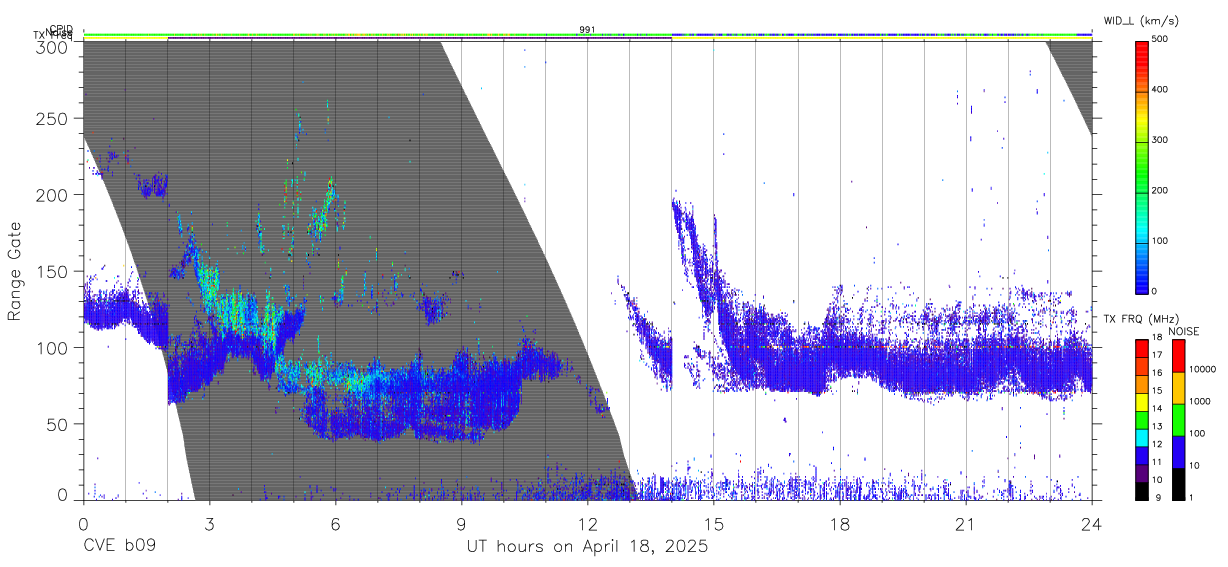The width and height of the screenshot is (1228, 567).
Task: Click the 250 tick on the Range Gate axis
Action: [x=52, y=118]
